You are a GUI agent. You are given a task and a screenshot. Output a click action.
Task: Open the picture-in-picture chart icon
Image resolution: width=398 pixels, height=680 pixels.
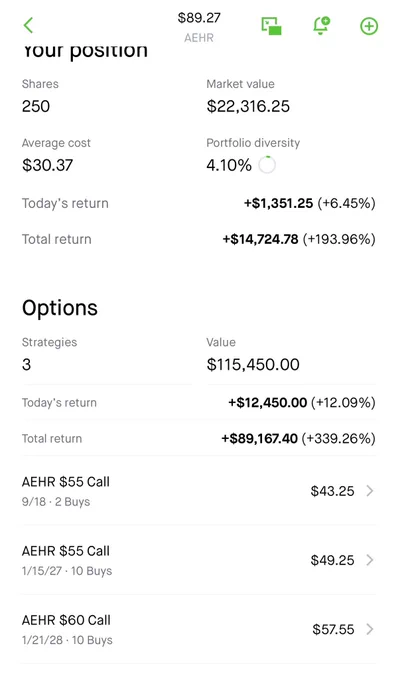click(x=271, y=26)
